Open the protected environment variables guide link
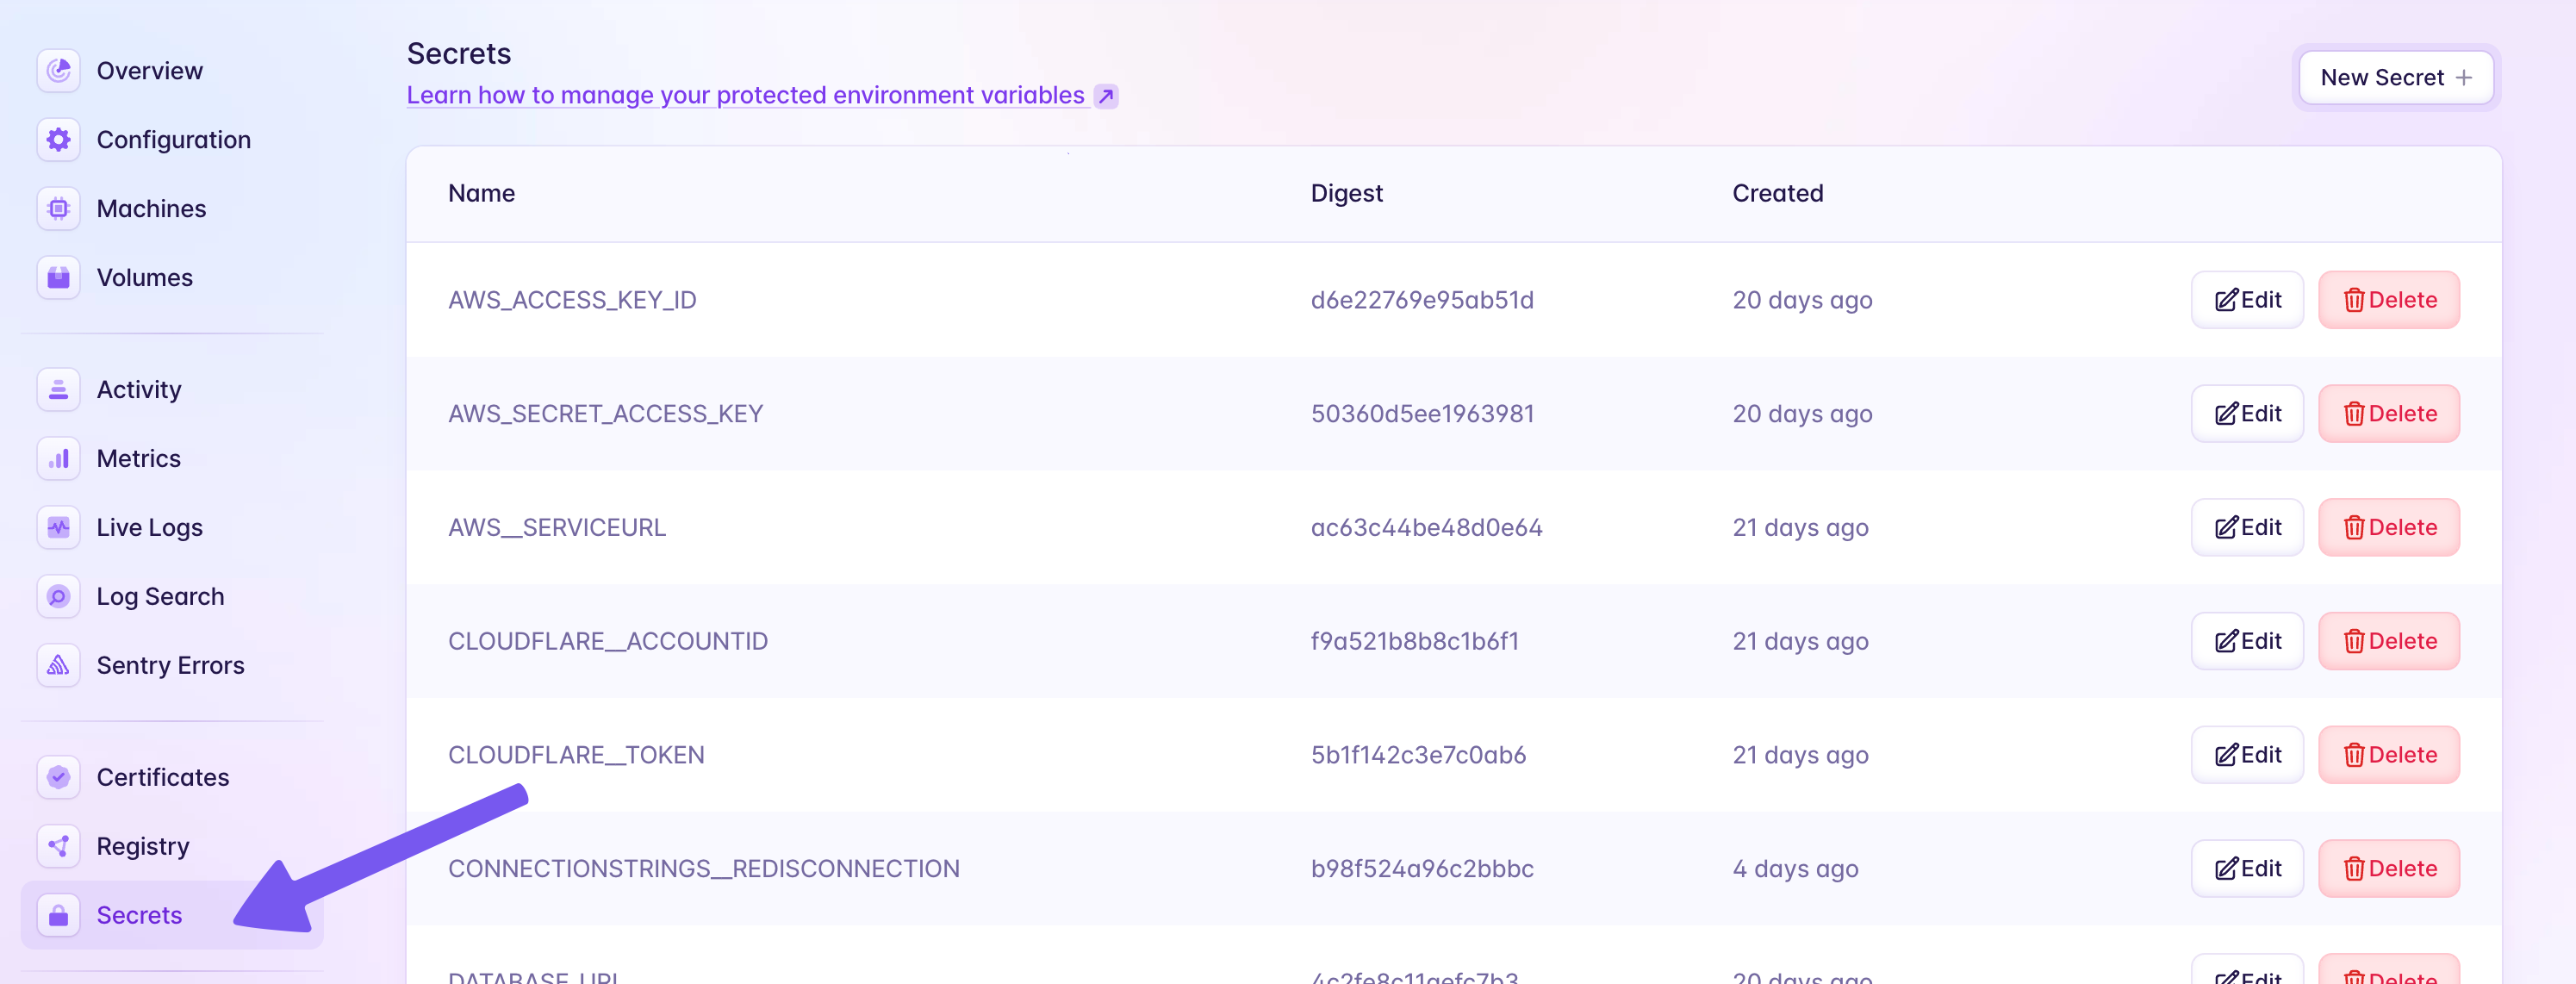 click(745, 95)
